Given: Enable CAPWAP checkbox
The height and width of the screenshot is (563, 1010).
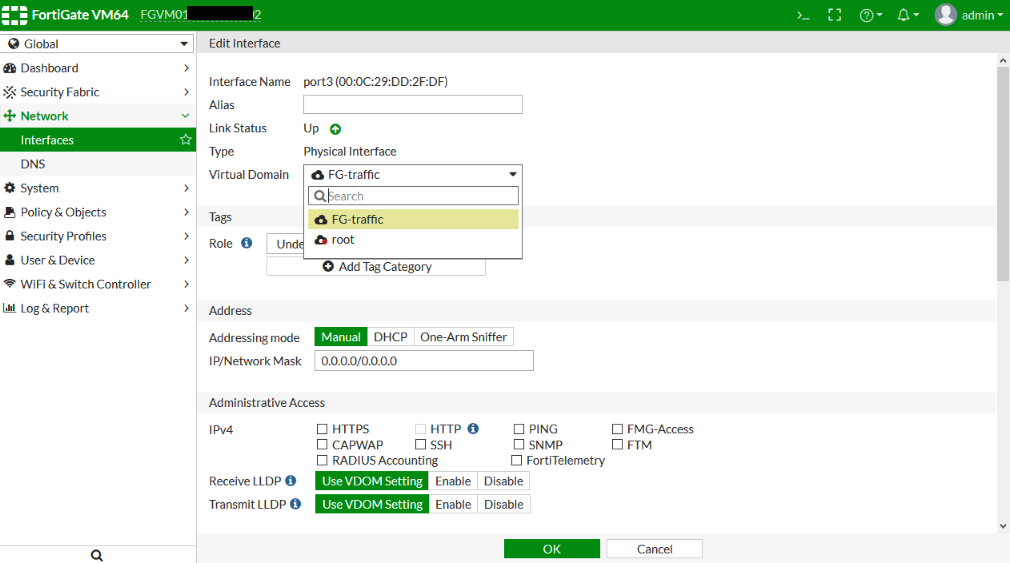Looking at the screenshot, I should point(322,444).
